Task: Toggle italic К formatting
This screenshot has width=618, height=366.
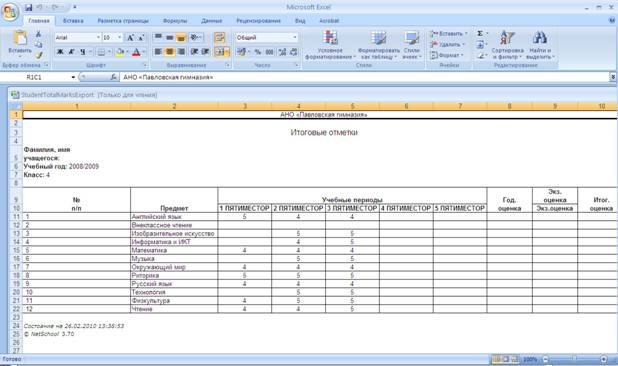Action: (x=71, y=52)
